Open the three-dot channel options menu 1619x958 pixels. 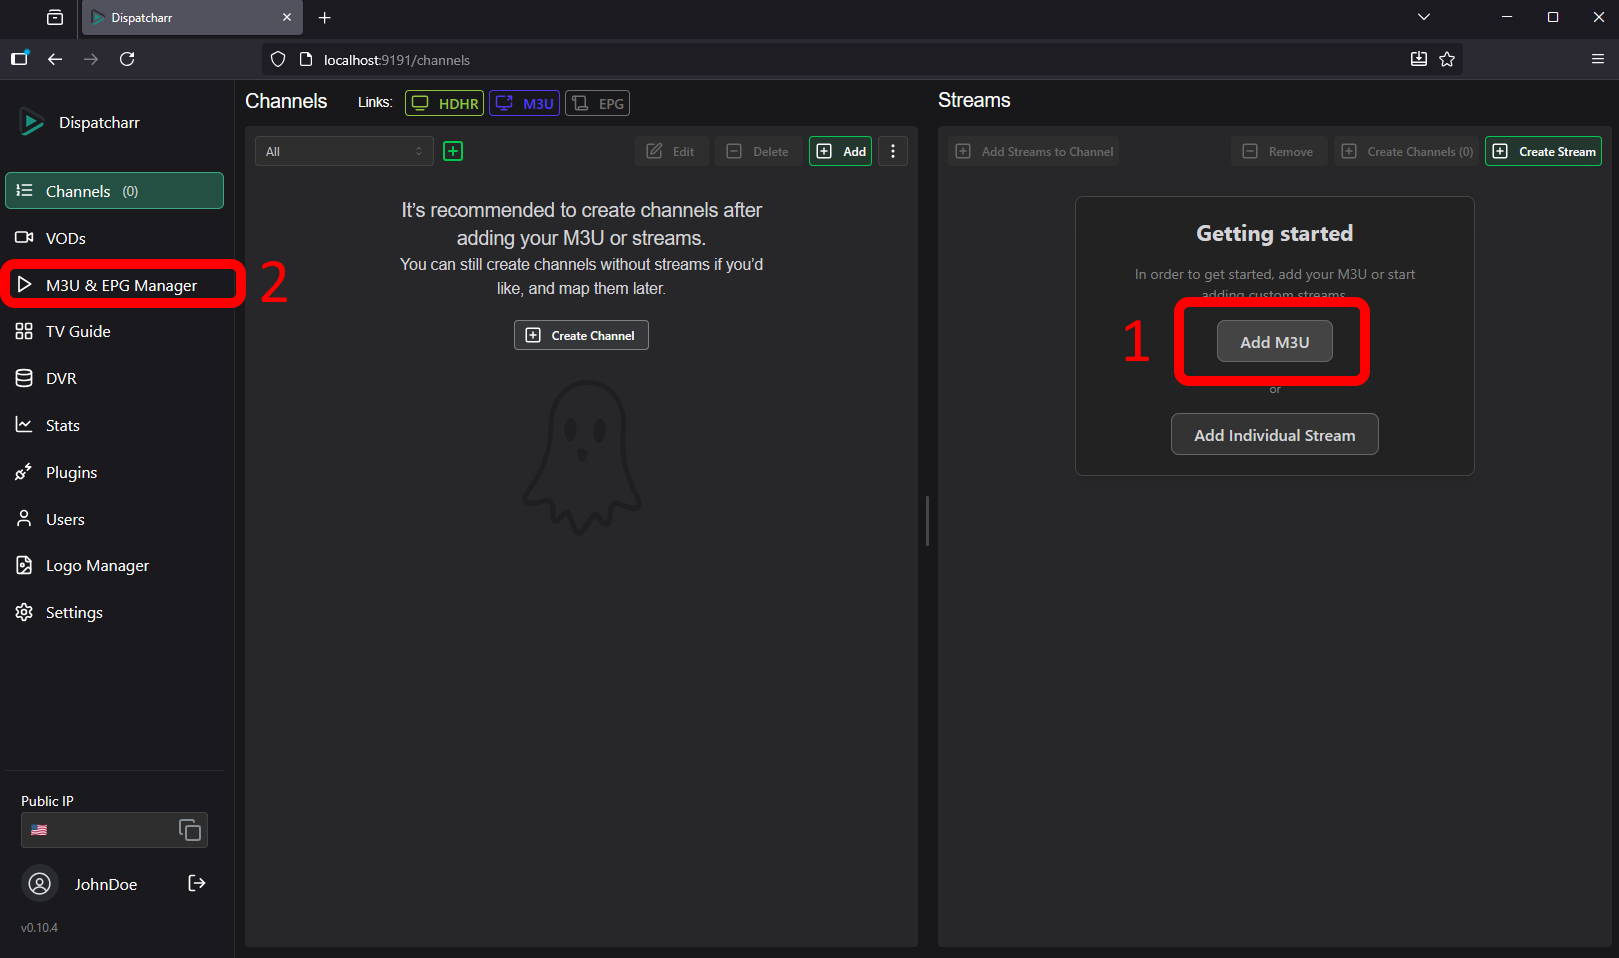click(x=893, y=151)
